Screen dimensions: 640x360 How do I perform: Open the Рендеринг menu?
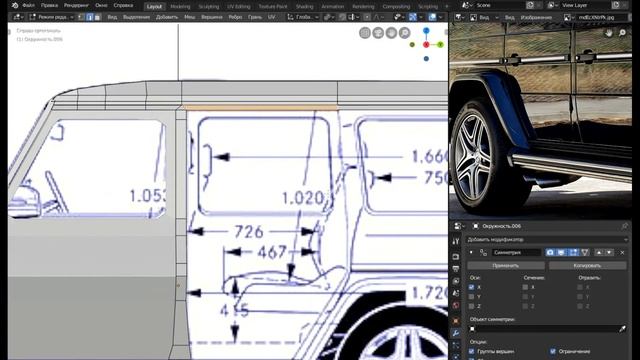(x=76, y=6)
